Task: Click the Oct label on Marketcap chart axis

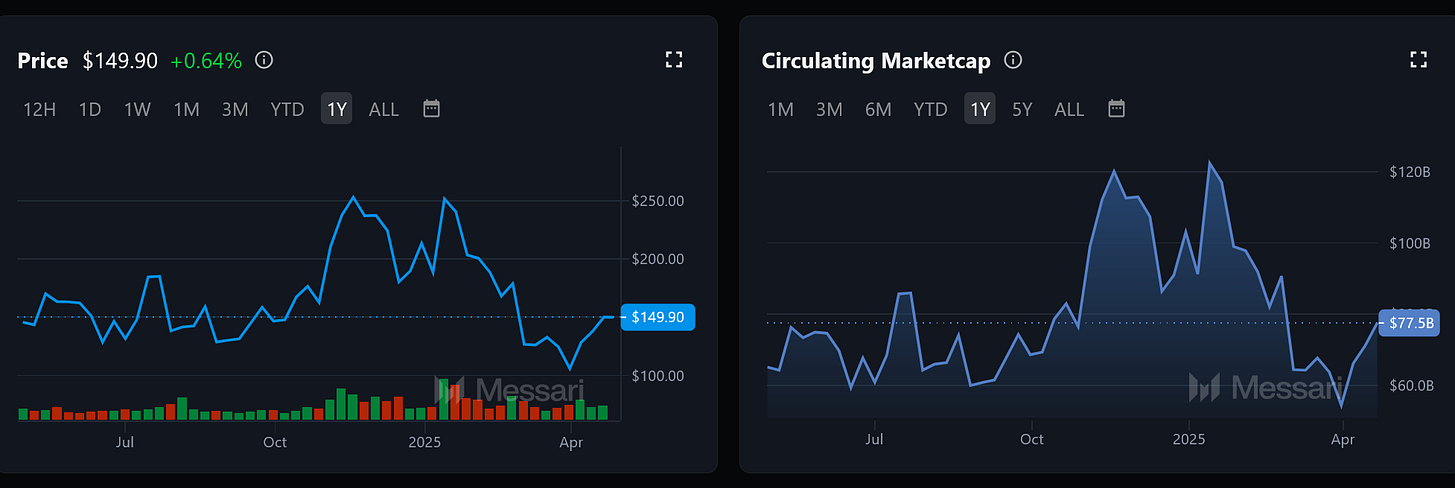Action: pyautogui.click(x=1032, y=439)
